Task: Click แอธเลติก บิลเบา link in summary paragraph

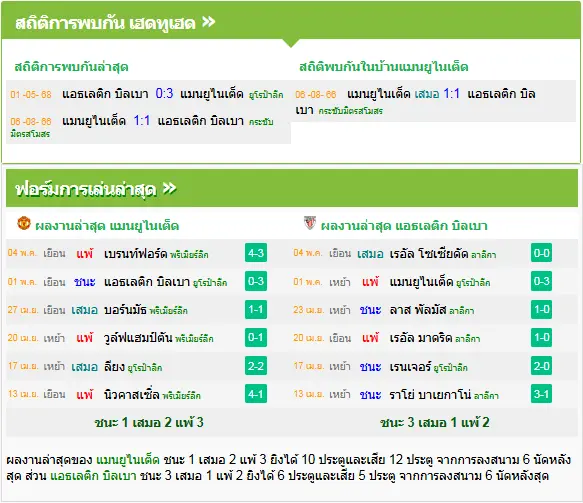Action: point(93,476)
